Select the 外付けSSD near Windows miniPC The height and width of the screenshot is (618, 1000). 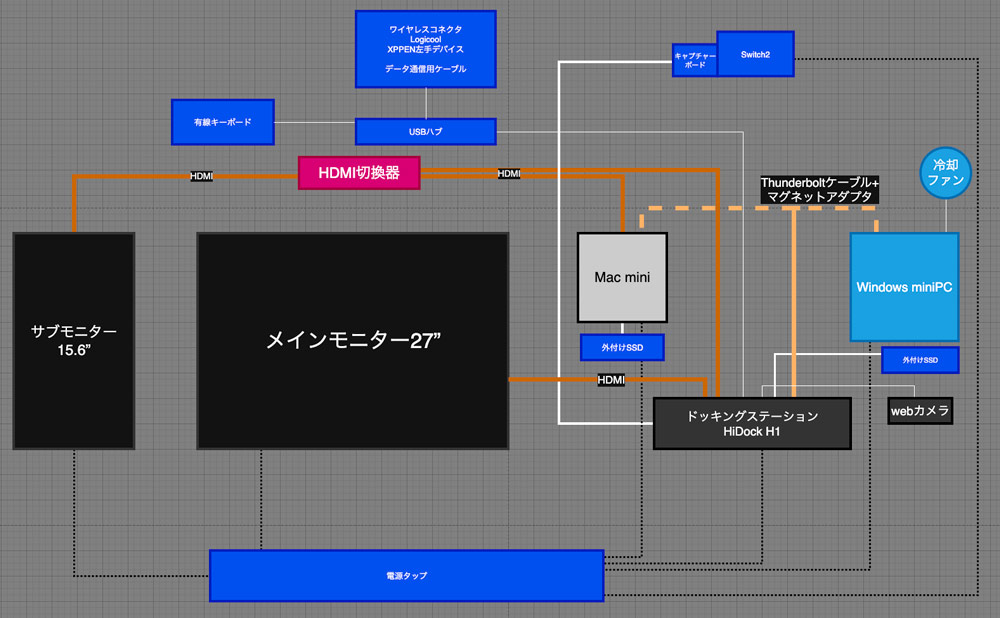(x=919, y=360)
